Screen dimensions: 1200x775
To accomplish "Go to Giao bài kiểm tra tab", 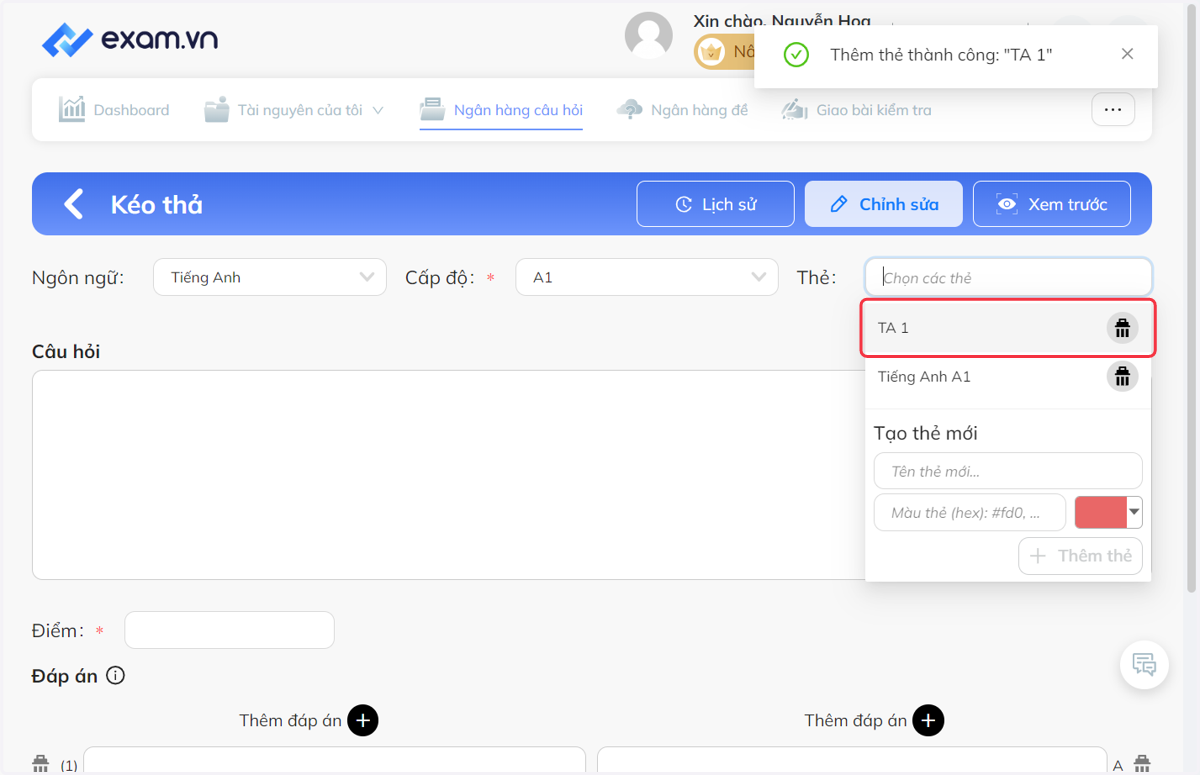I will 856,110.
